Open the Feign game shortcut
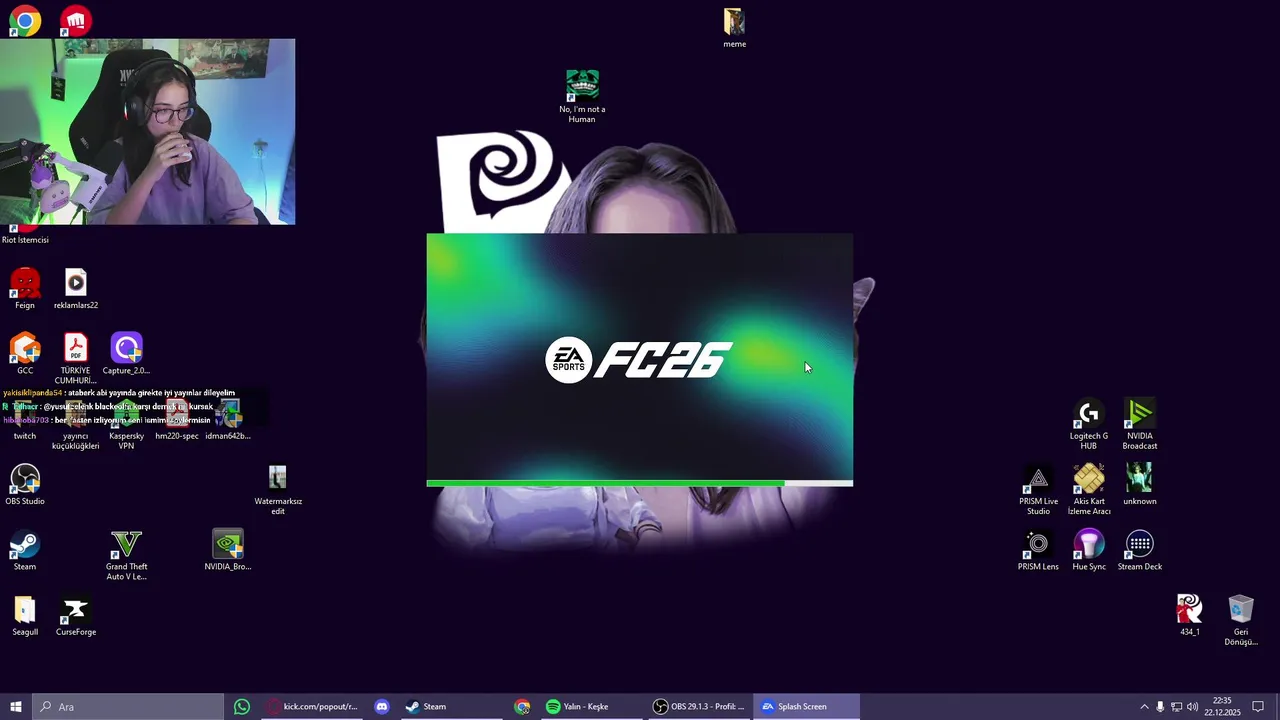 tap(25, 289)
